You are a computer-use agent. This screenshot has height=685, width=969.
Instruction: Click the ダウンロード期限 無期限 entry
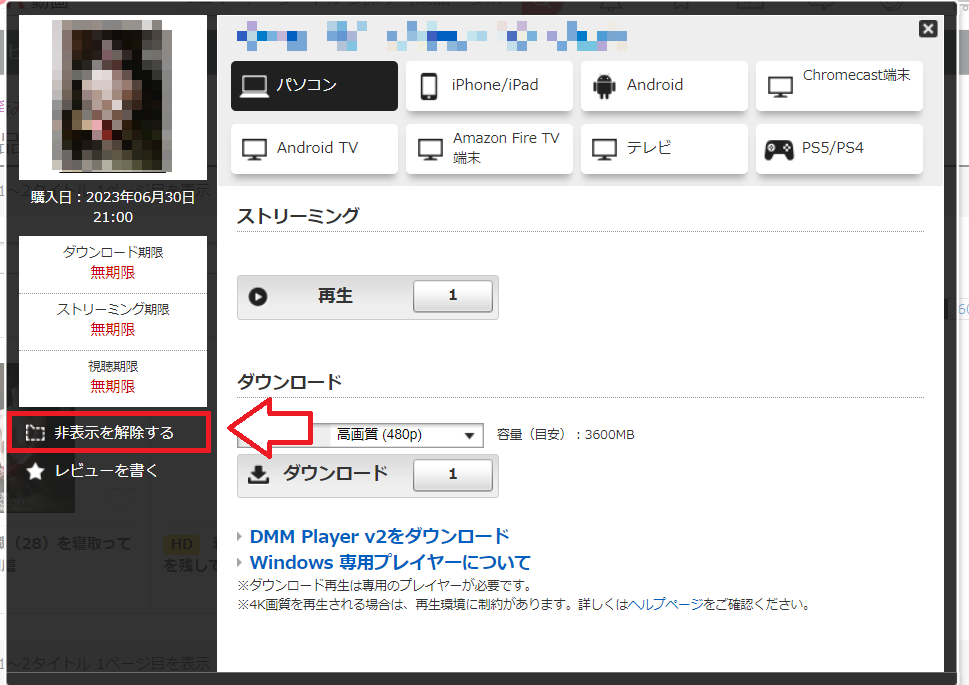click(x=113, y=263)
